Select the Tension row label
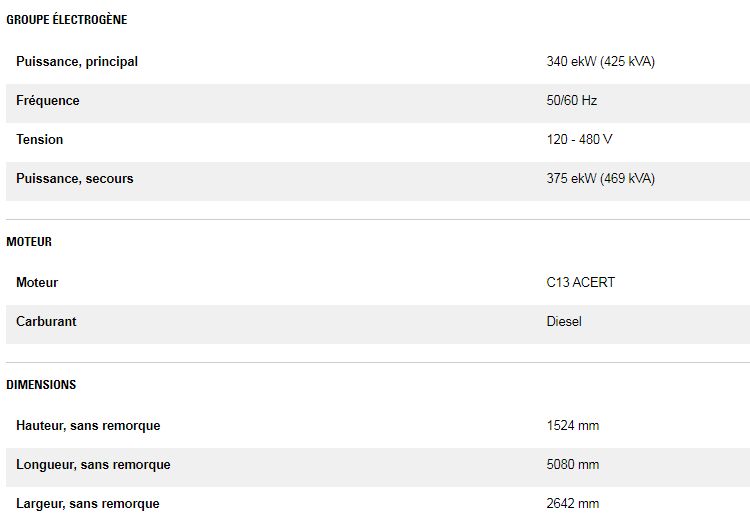This screenshot has height=527, width=750. [39, 140]
